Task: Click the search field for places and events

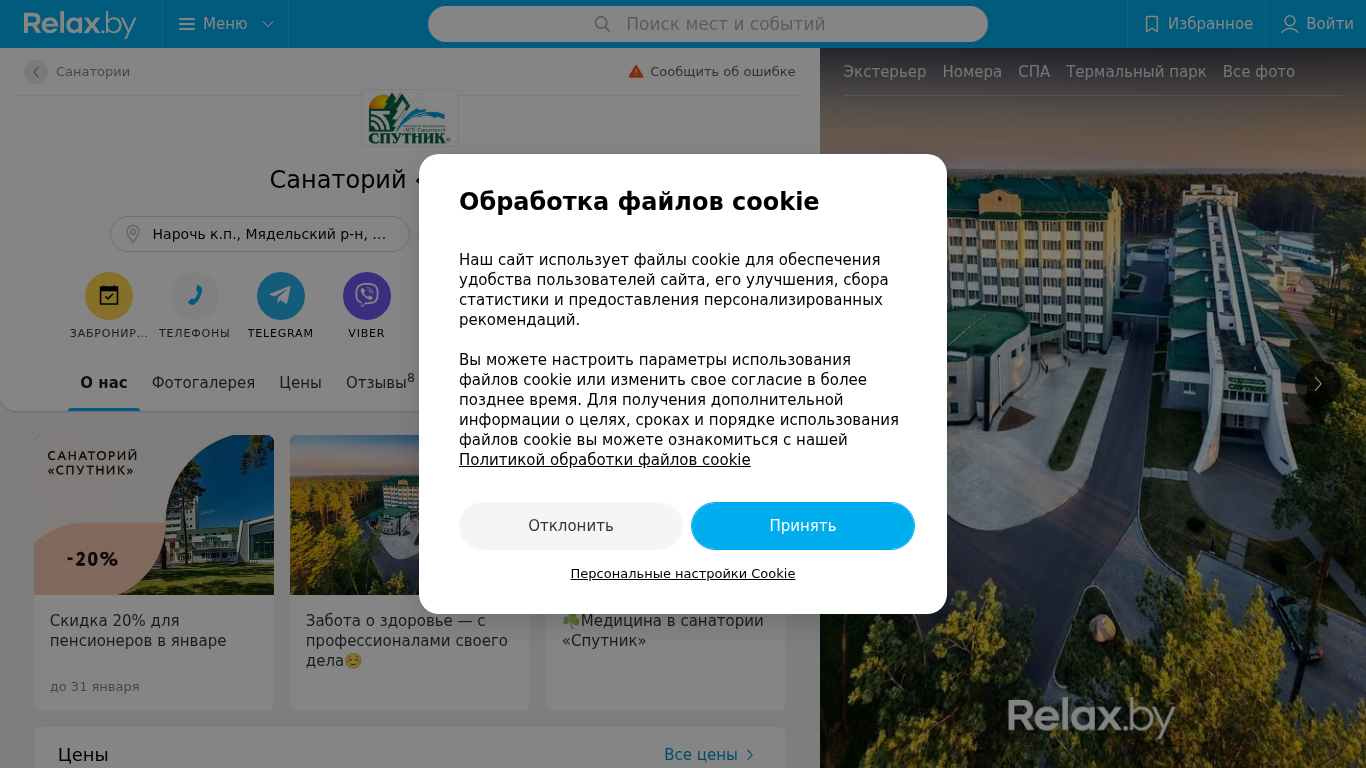Action: (708, 24)
